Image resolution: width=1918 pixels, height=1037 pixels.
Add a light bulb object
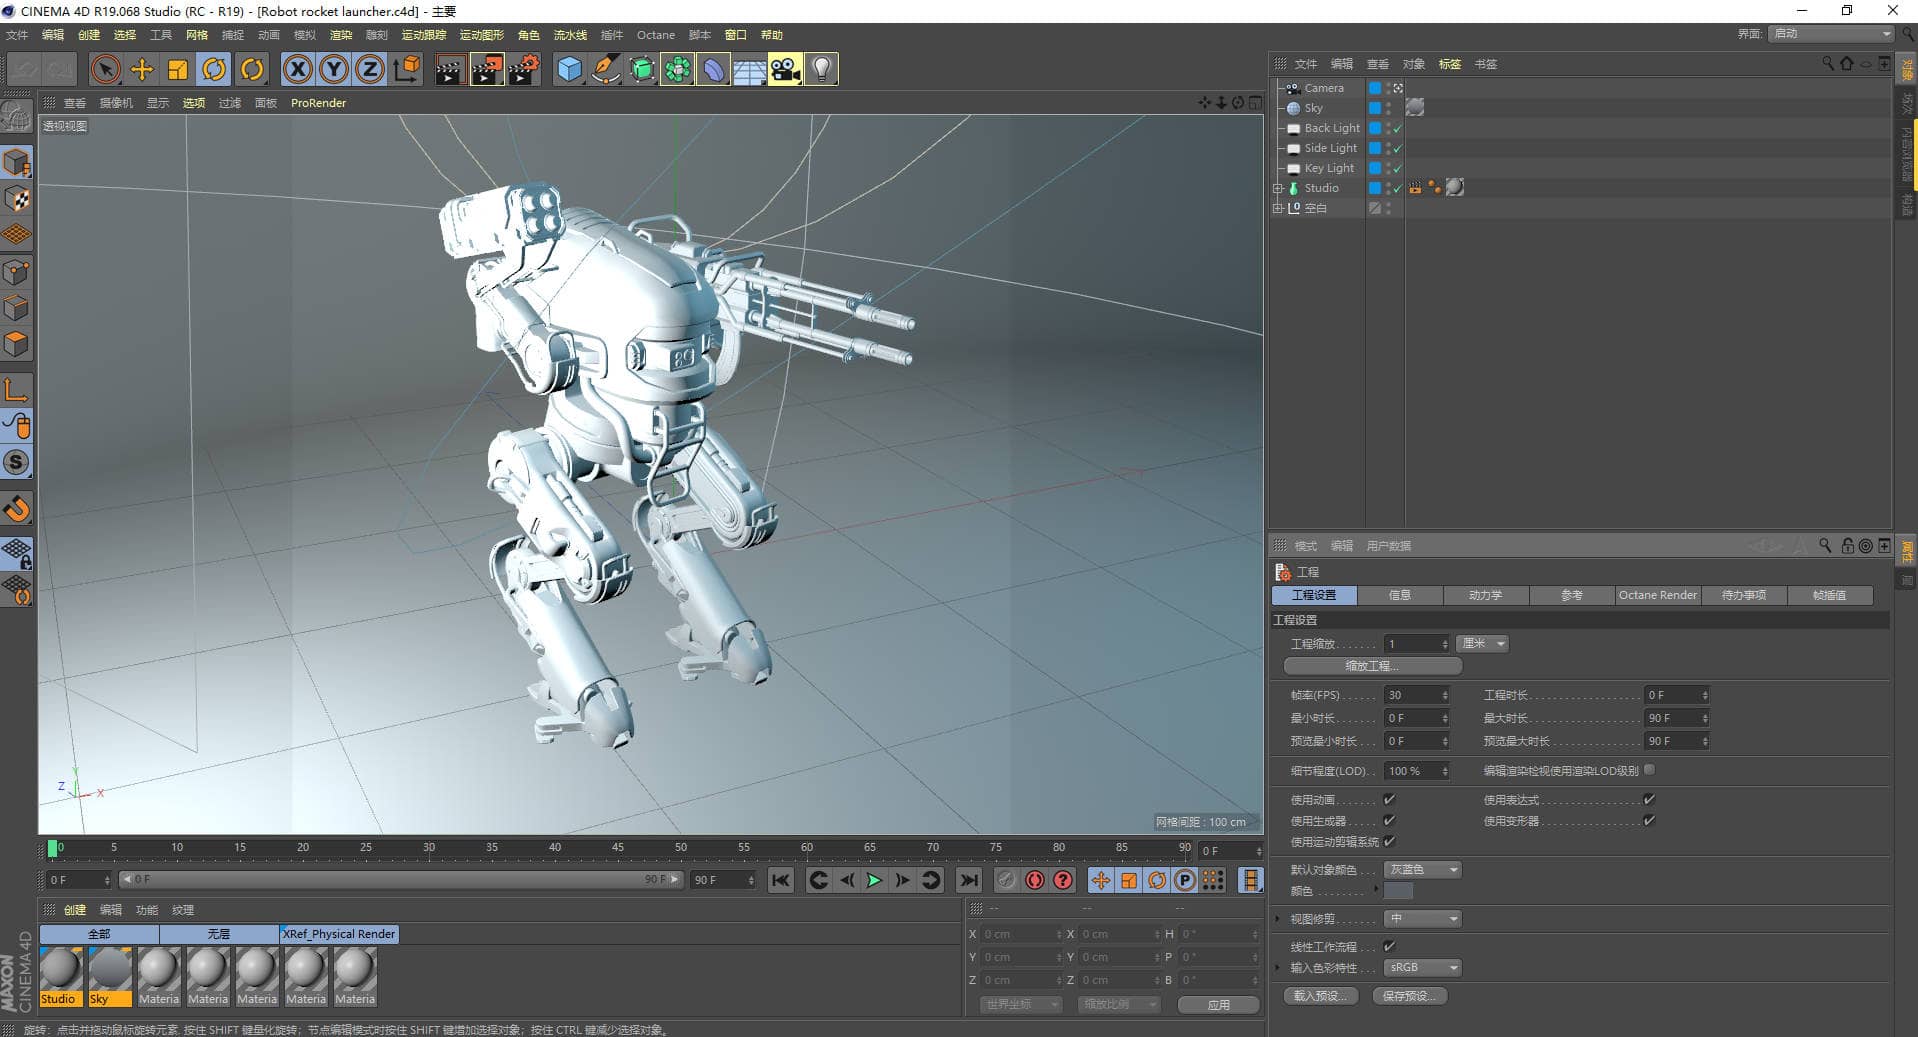(821, 69)
